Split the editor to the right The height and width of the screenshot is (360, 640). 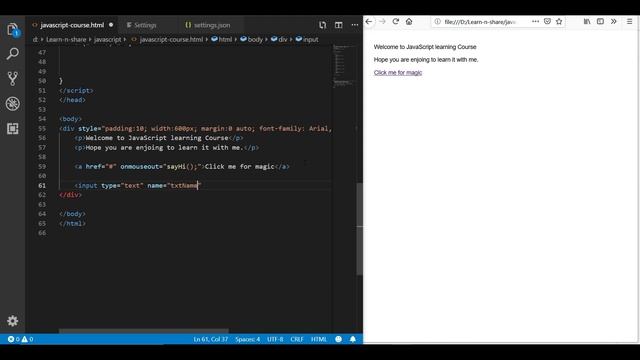pyautogui.click(x=338, y=25)
